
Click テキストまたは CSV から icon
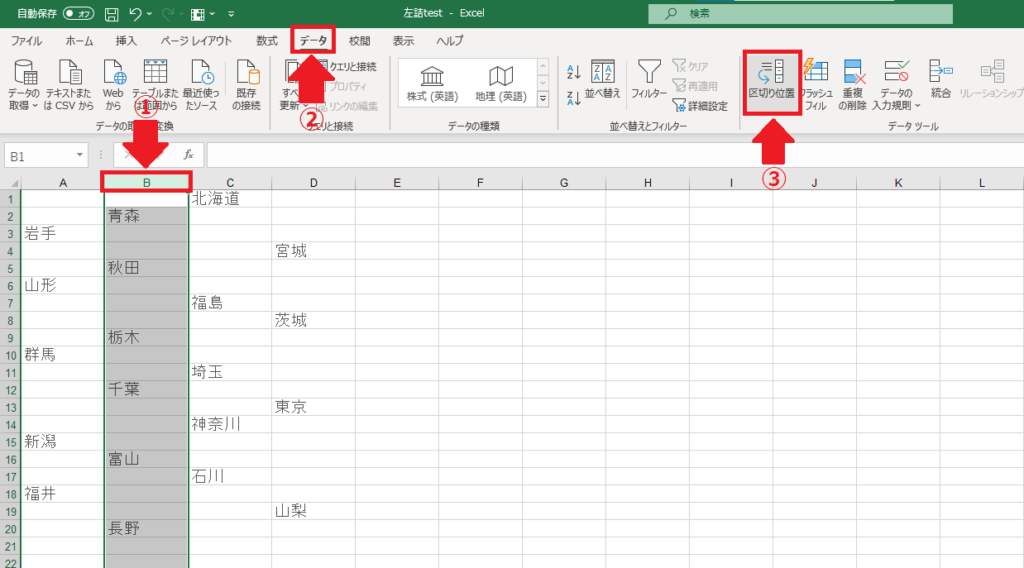69,85
